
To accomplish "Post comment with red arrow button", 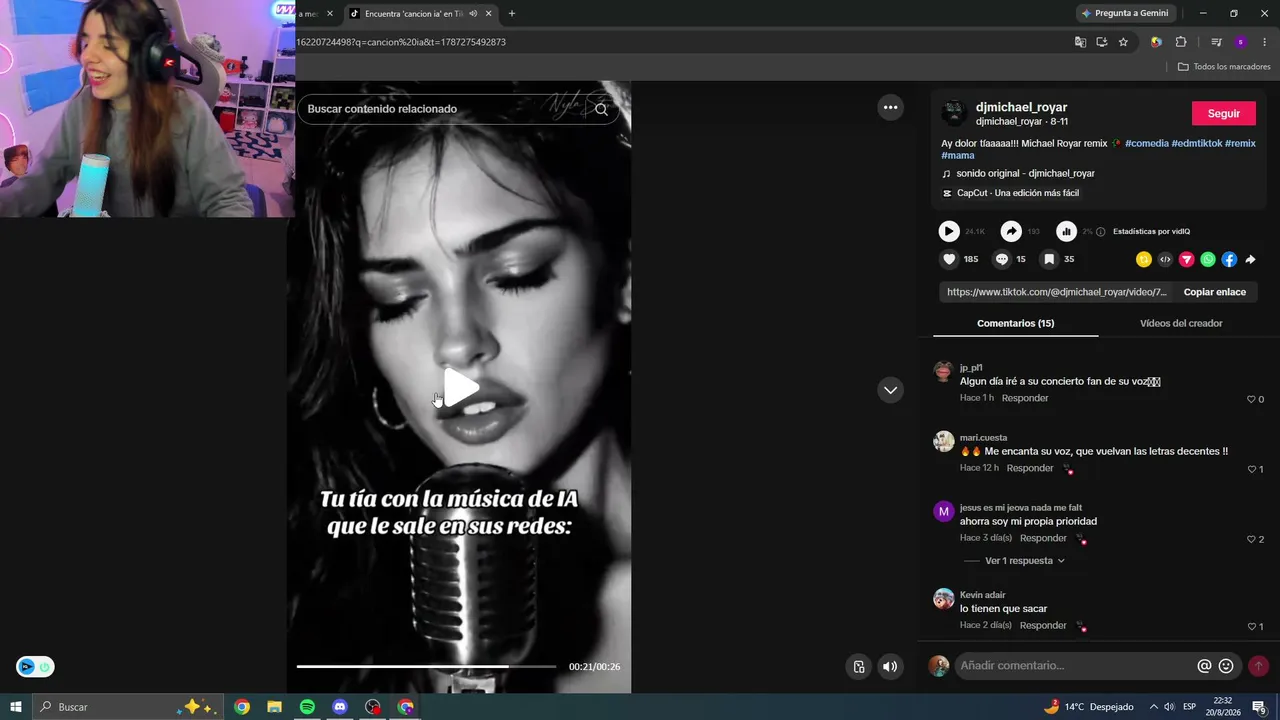I will click(x=1258, y=666).
